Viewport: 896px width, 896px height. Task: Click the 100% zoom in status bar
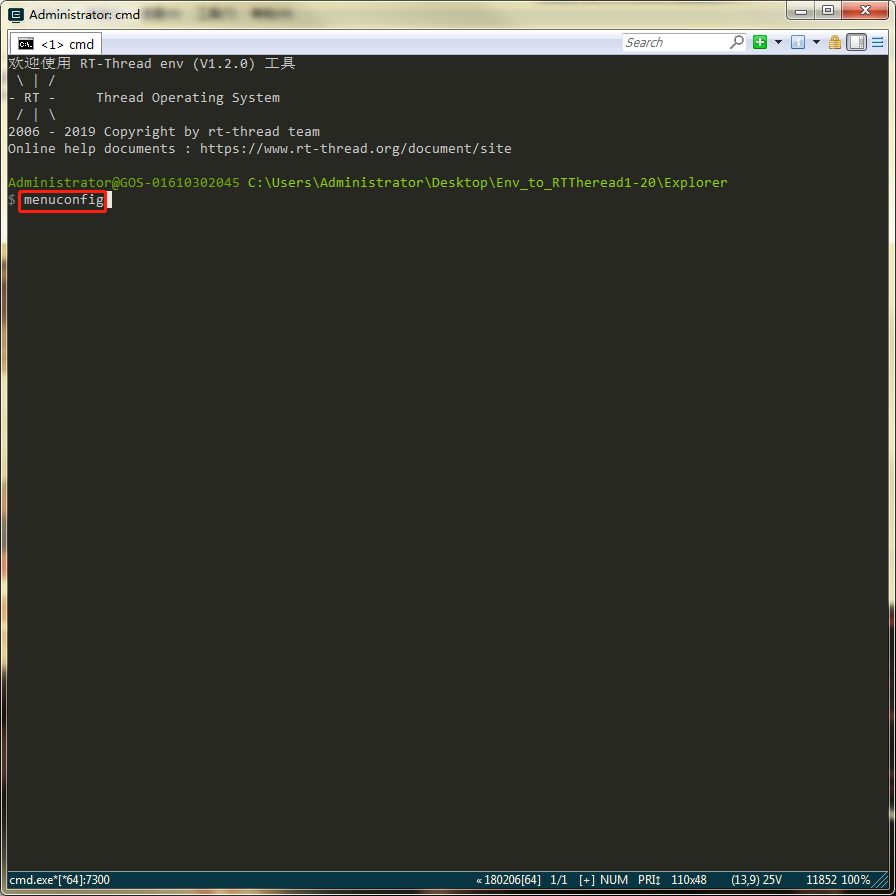855,879
